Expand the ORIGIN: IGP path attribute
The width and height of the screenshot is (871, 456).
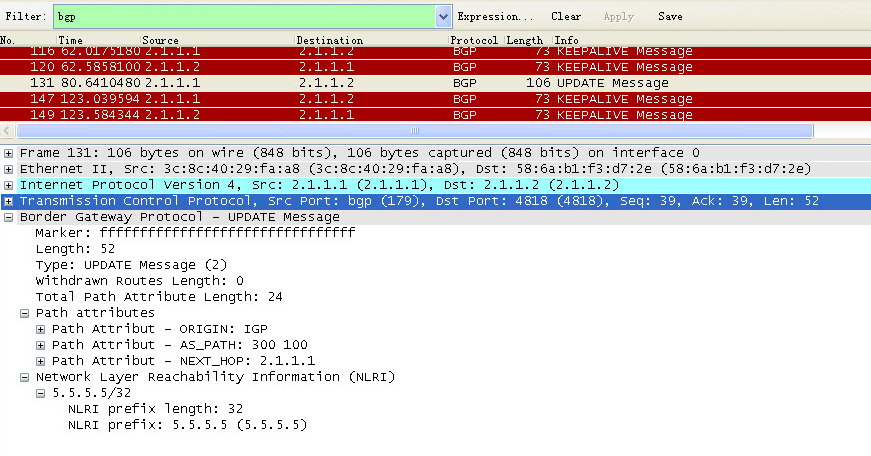[x=41, y=330]
